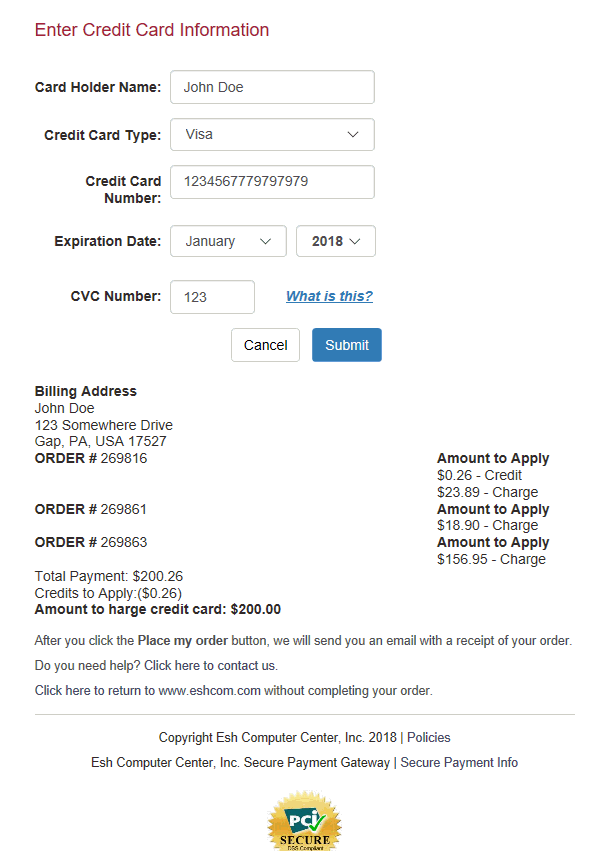Viewport: 597px width, 851px height.
Task: Click the Enter Credit Card Information heading
Action: (152, 30)
